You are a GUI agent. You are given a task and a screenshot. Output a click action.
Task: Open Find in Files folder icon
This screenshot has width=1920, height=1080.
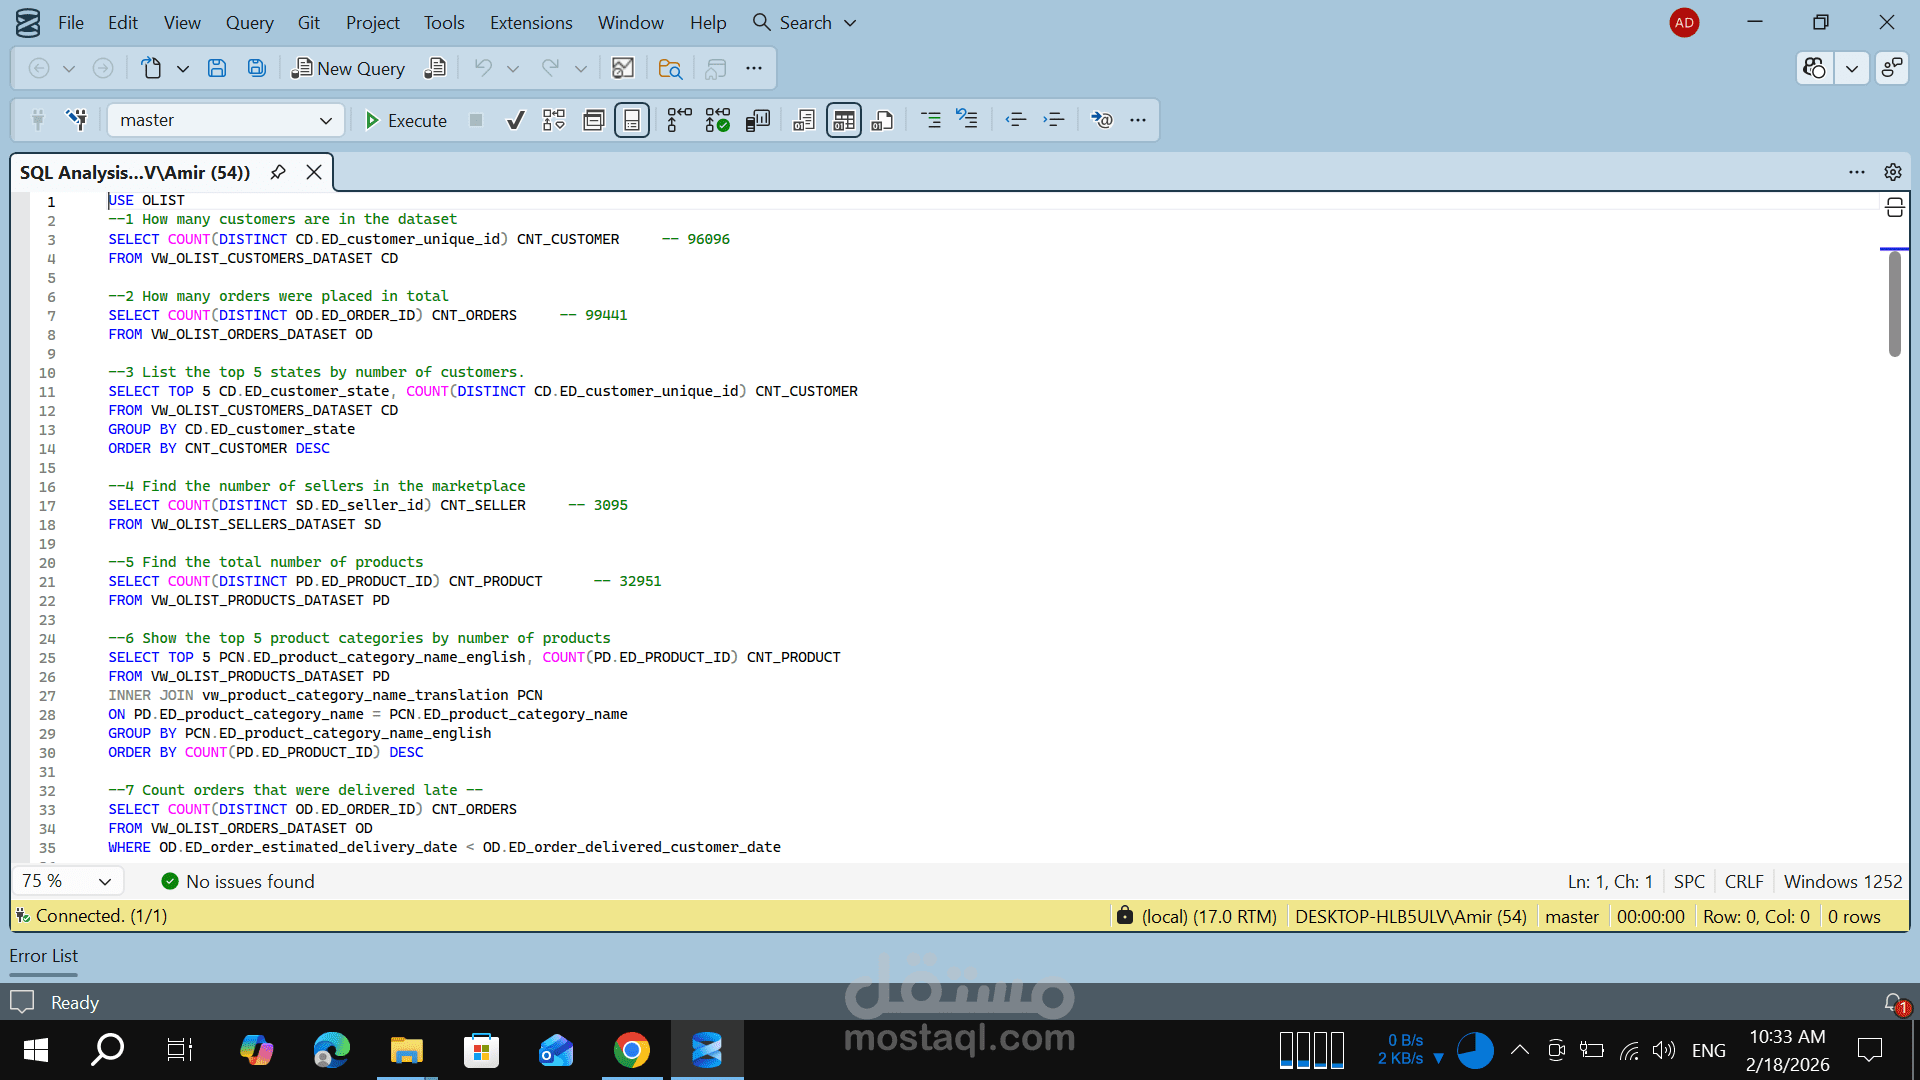[x=670, y=68]
